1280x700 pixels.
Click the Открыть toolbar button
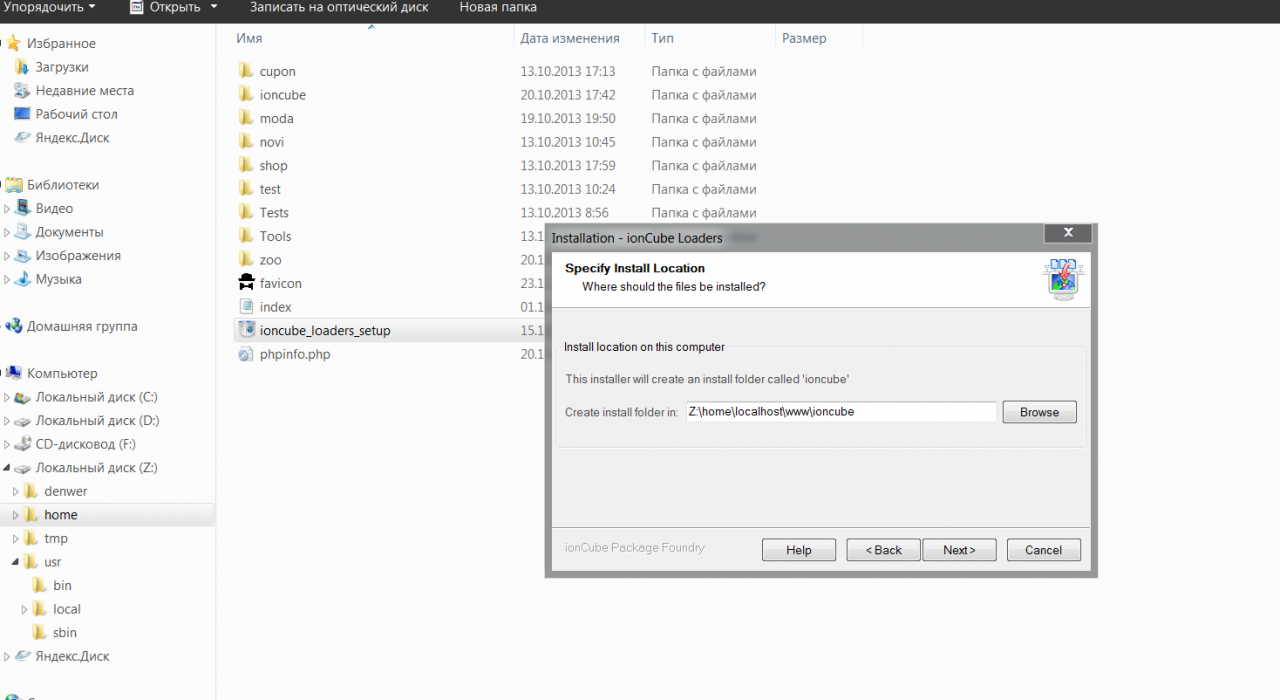[166, 7]
